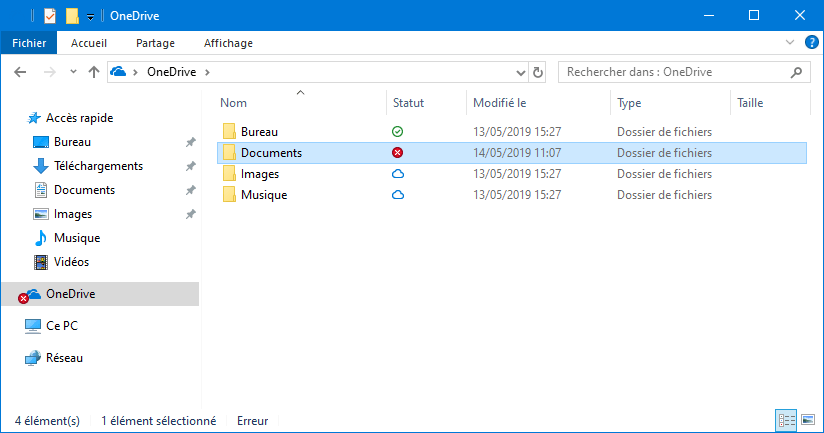The image size is (824, 433).
Task: Select Réseau in the navigation pane
Action: click(64, 358)
